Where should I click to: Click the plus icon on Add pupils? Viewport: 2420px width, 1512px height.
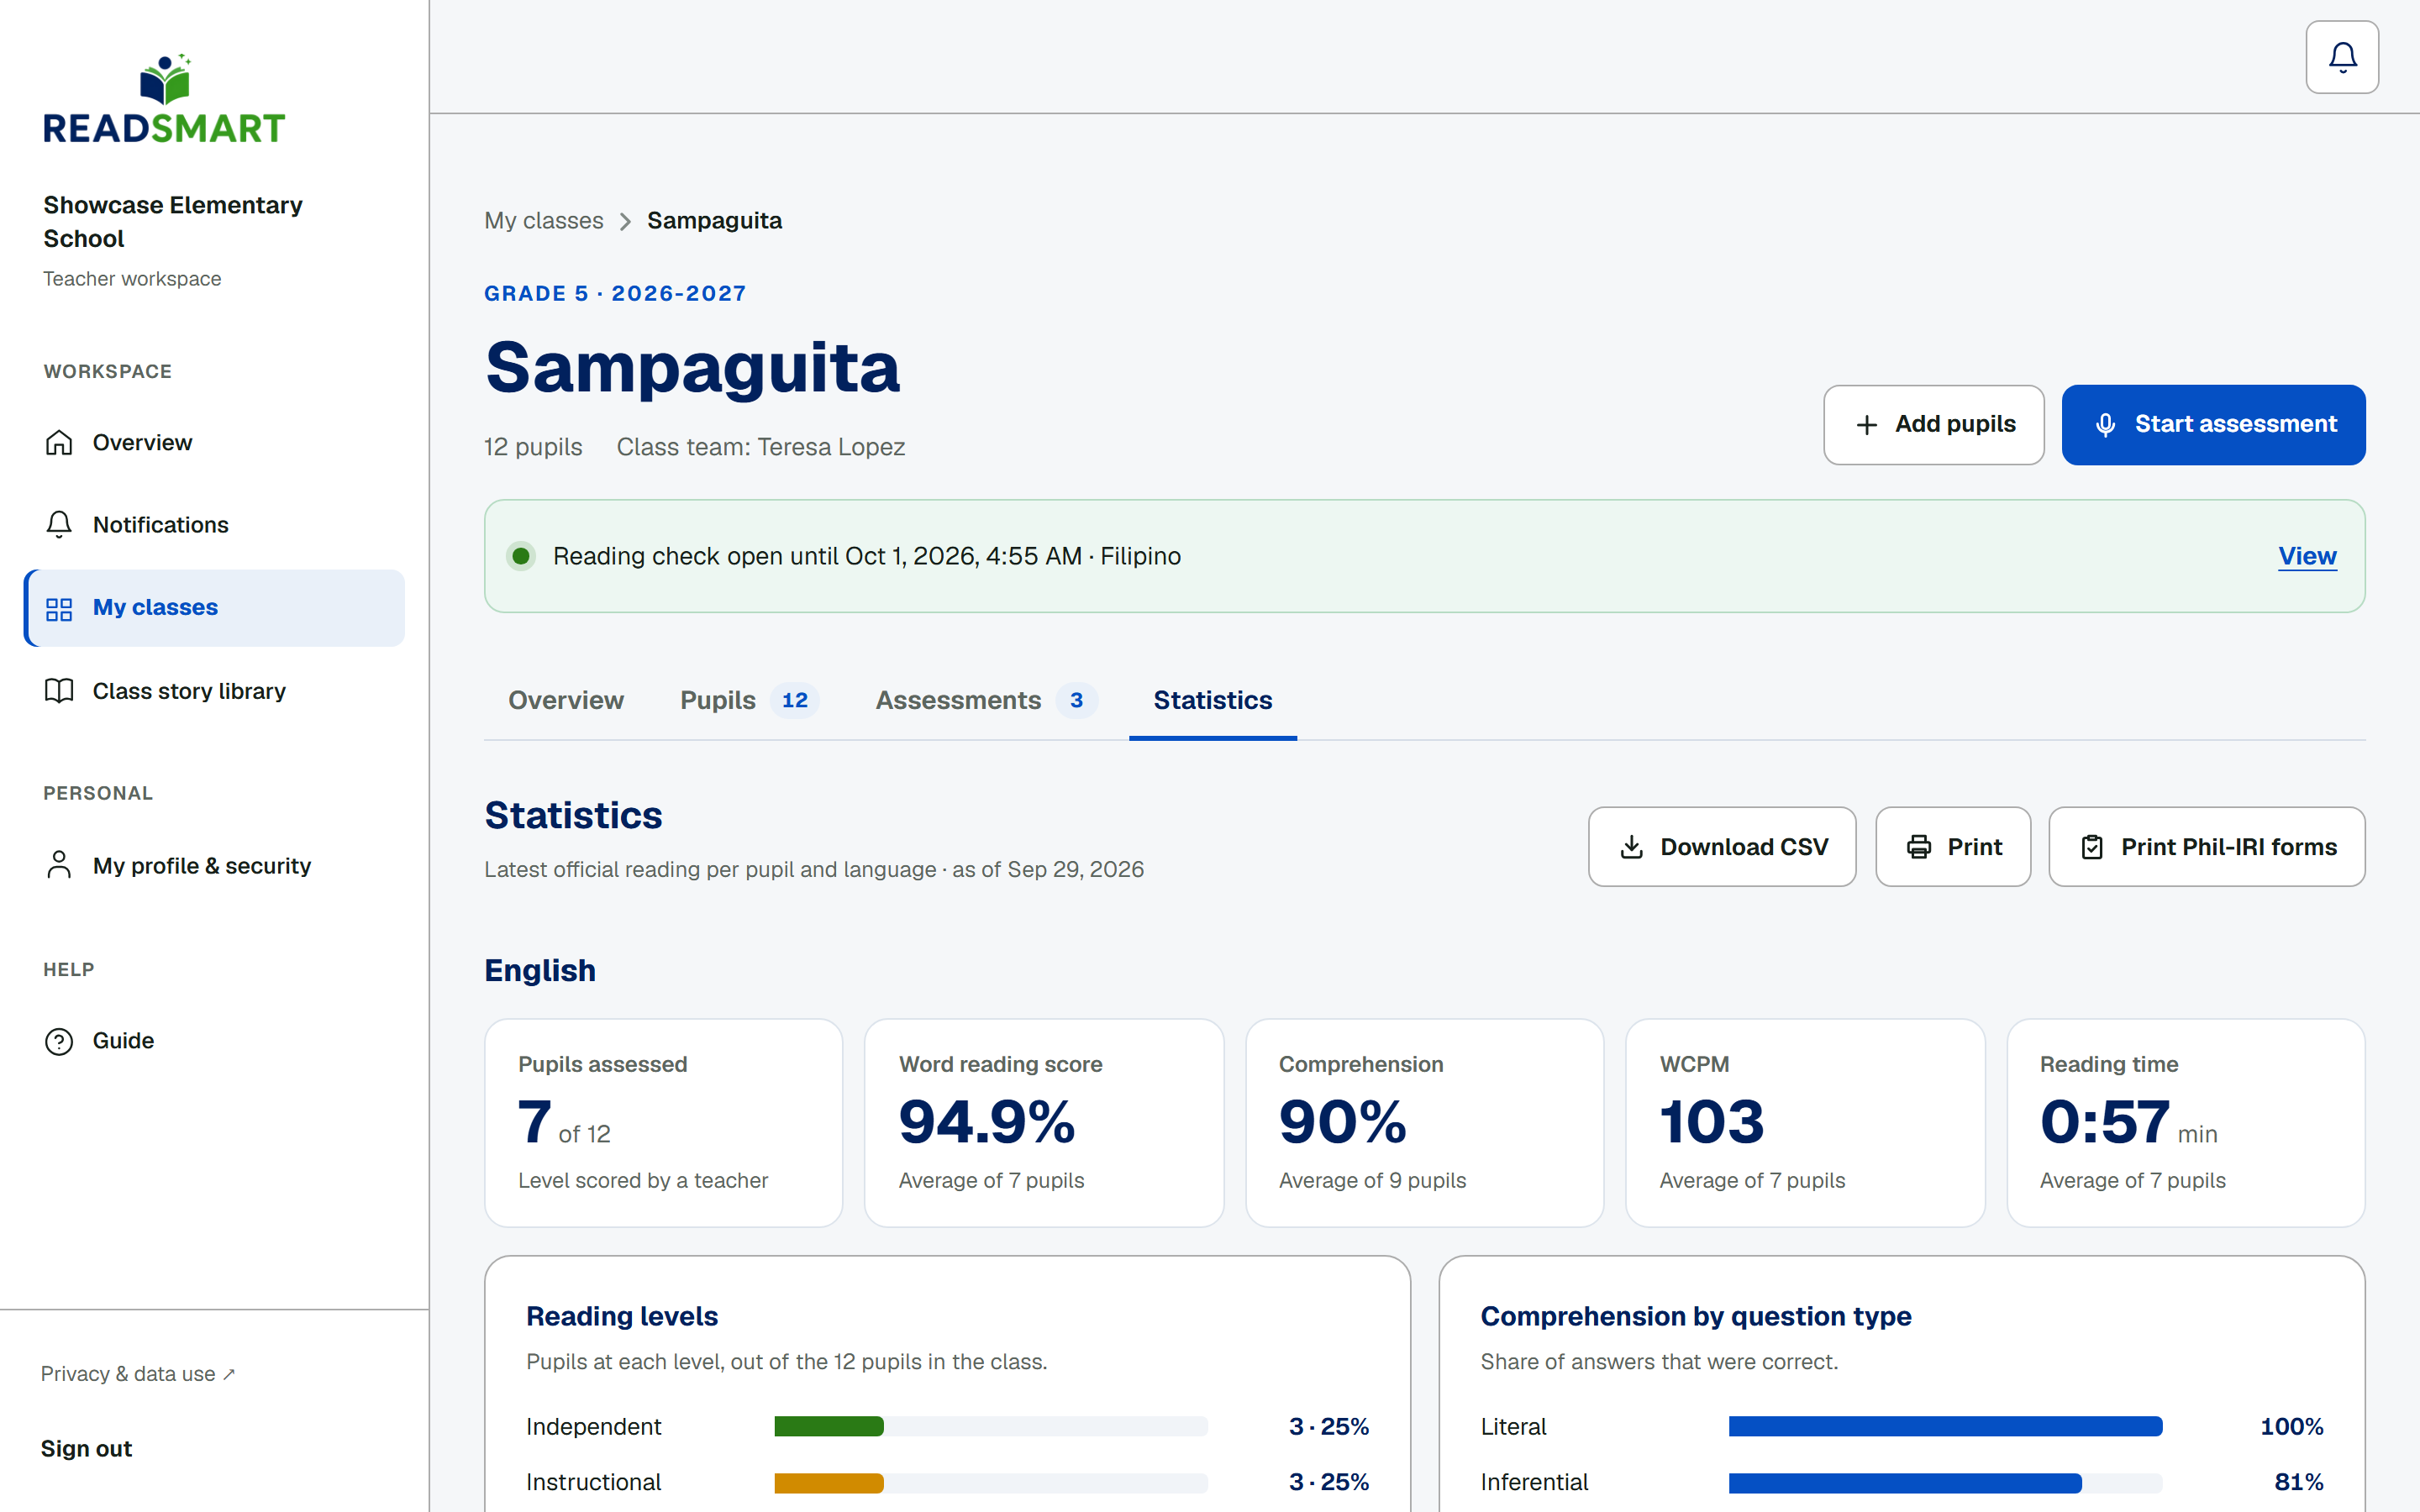pyautogui.click(x=1866, y=425)
